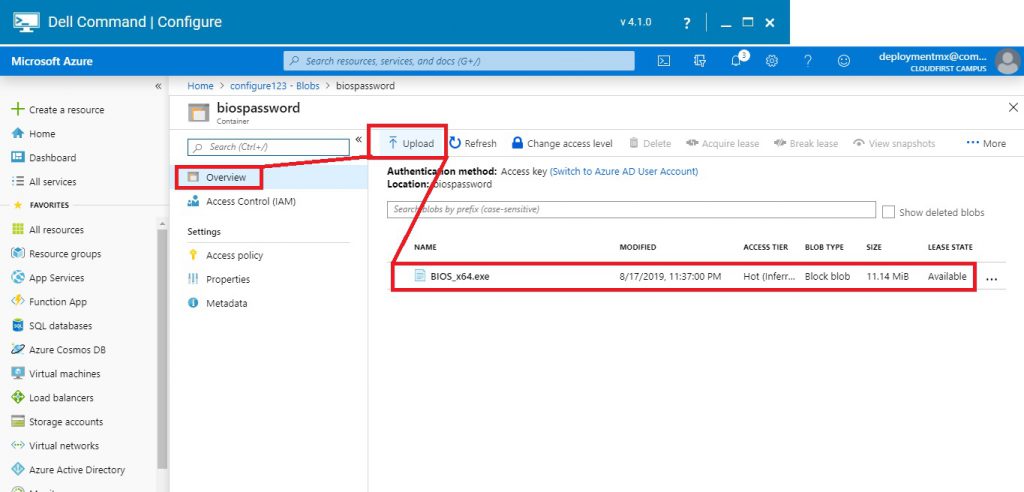Open the help question mark in Azure header
The height and width of the screenshot is (492, 1024).
tap(808, 61)
